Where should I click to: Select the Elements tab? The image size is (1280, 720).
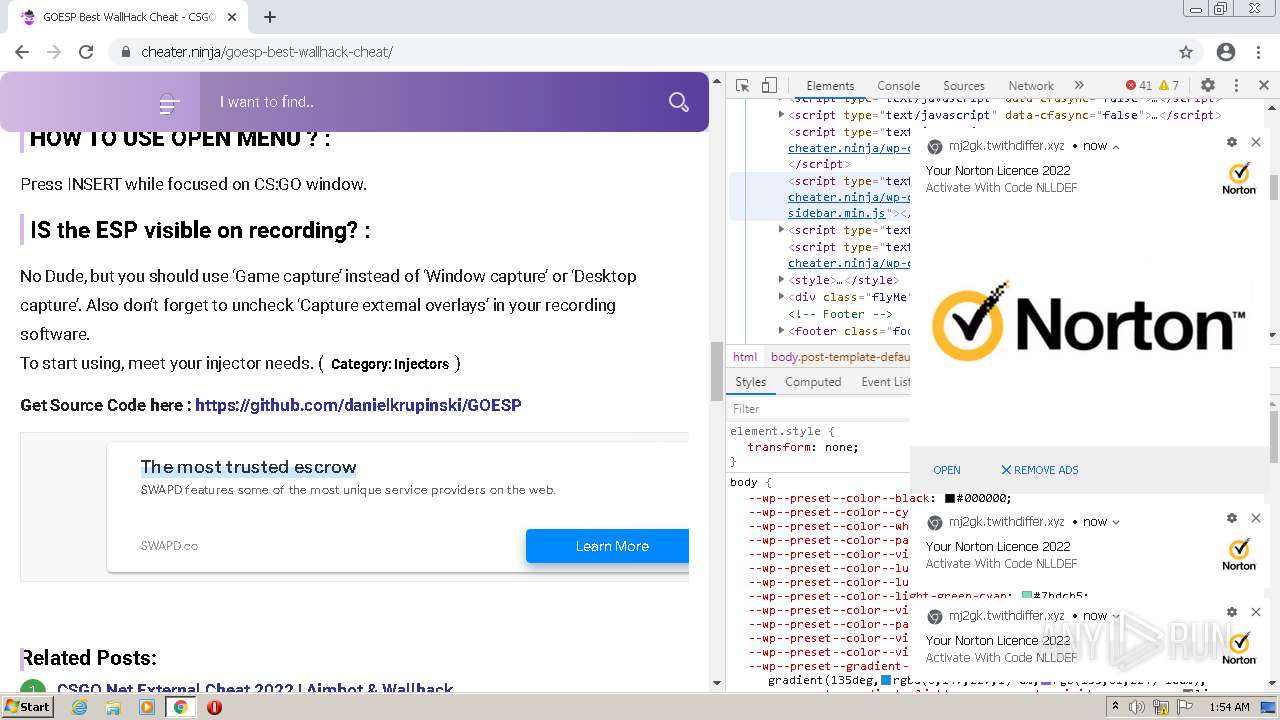pos(830,86)
